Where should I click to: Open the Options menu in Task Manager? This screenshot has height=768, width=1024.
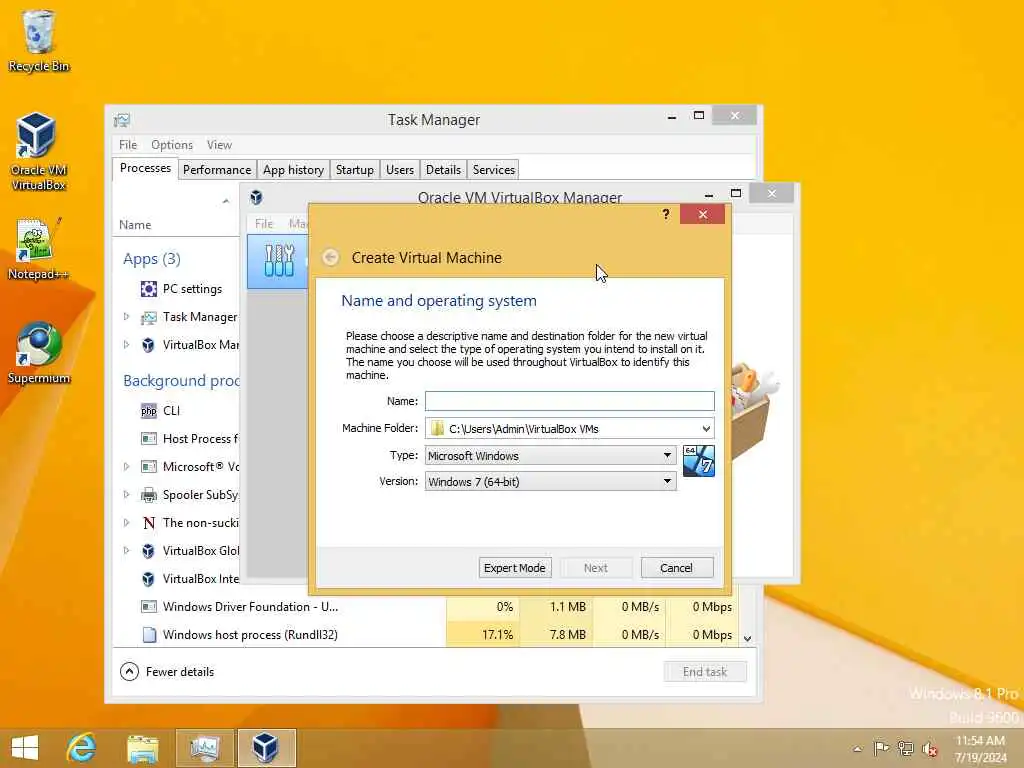tap(172, 145)
